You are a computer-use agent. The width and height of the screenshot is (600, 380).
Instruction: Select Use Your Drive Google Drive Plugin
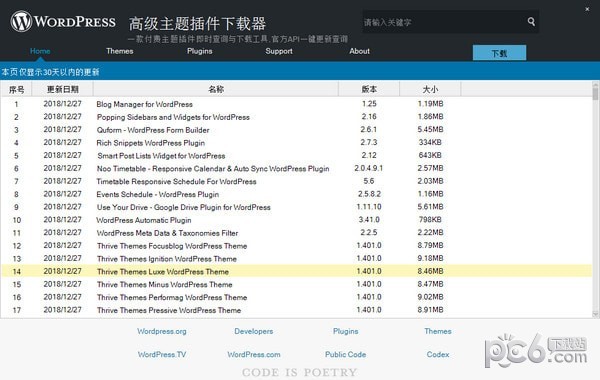(297, 207)
